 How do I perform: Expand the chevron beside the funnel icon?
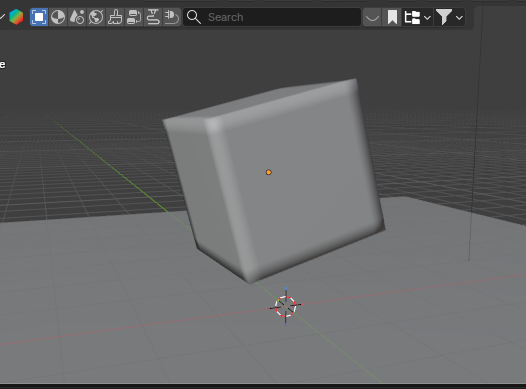pyautogui.click(x=460, y=17)
